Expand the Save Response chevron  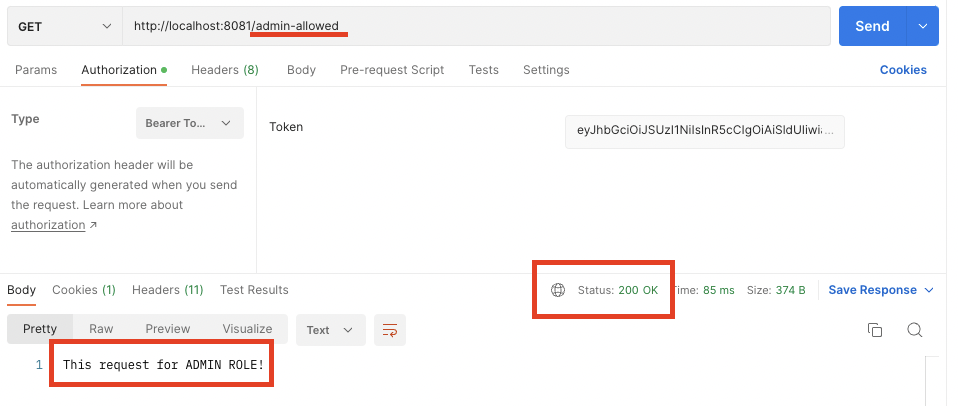tap(929, 290)
